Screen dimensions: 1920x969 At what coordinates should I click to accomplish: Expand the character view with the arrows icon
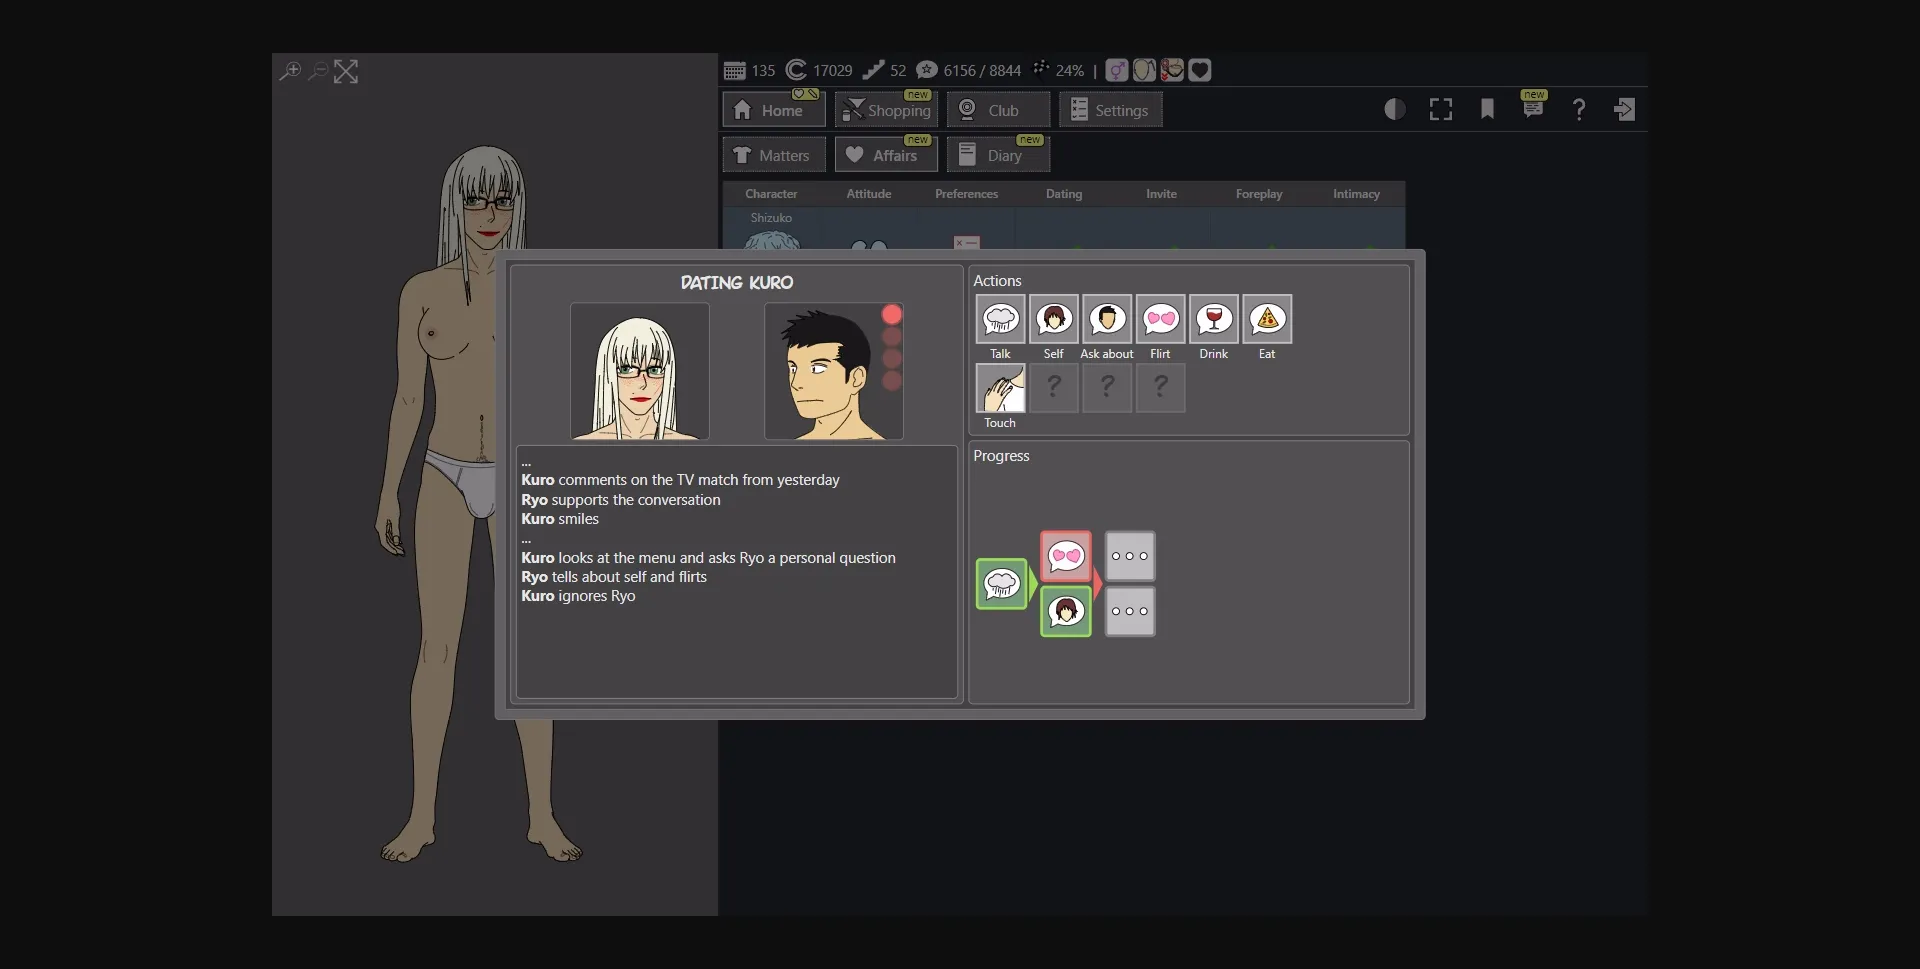coord(346,71)
